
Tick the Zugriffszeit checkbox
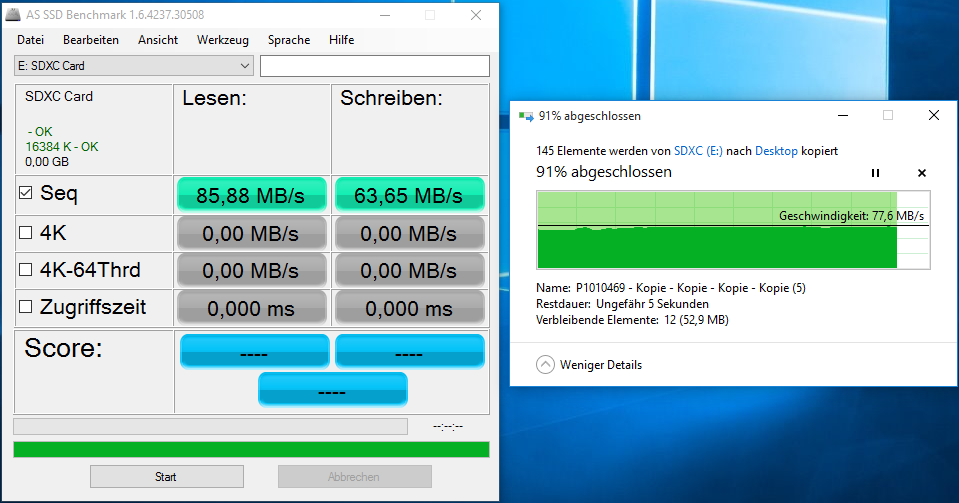coord(26,307)
